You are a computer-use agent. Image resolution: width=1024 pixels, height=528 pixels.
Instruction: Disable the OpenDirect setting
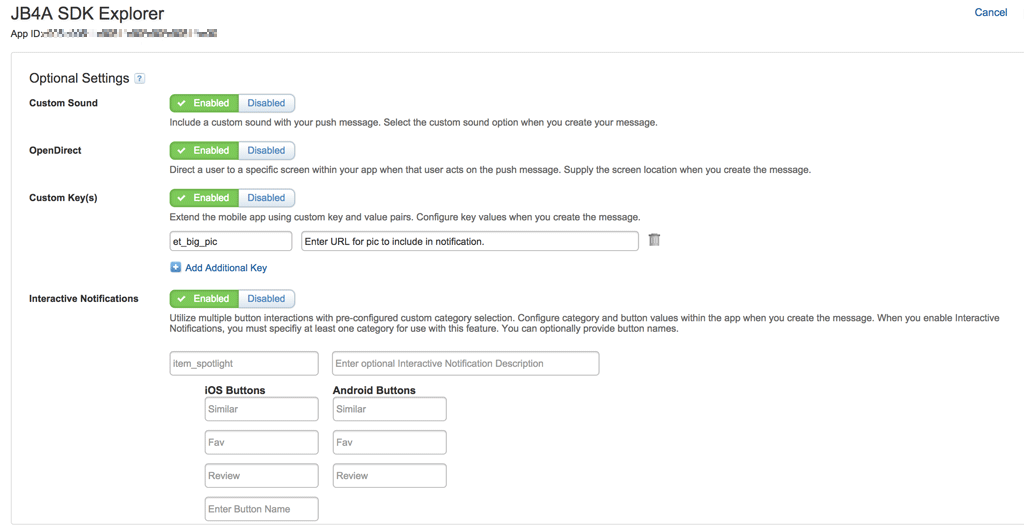click(266, 151)
